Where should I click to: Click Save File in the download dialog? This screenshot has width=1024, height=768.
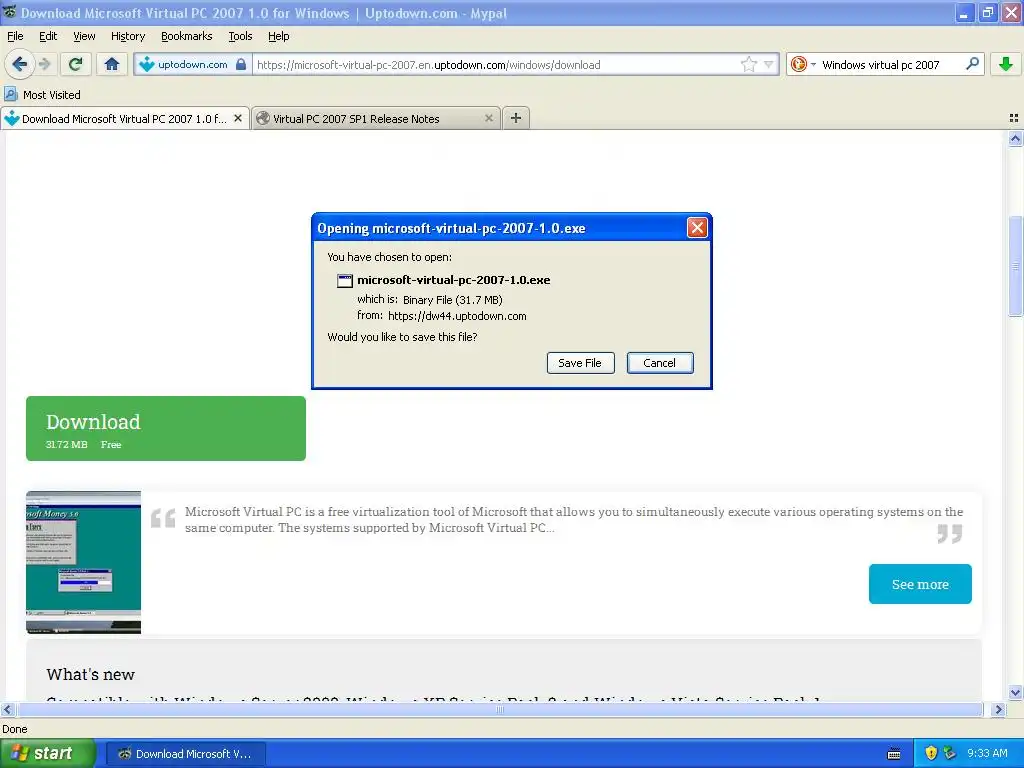(x=580, y=363)
